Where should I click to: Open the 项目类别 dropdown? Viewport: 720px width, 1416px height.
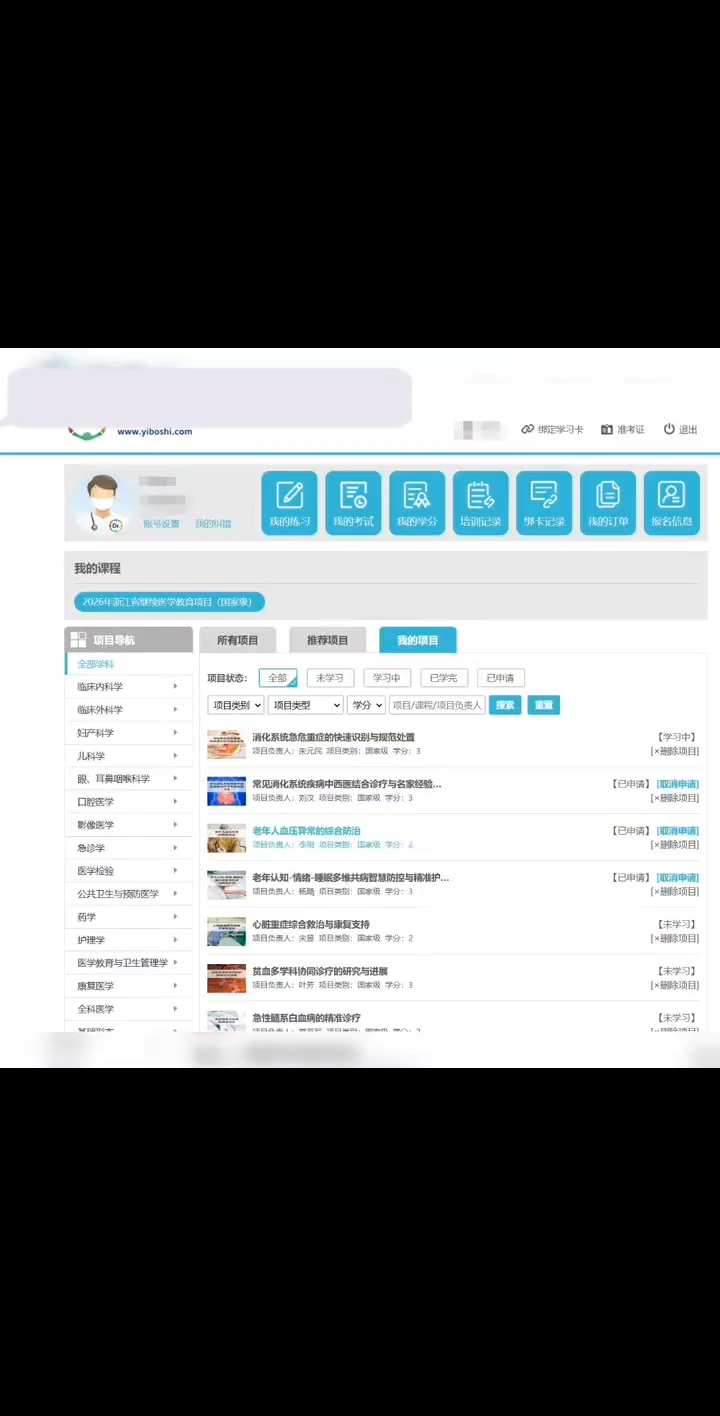click(x=236, y=705)
